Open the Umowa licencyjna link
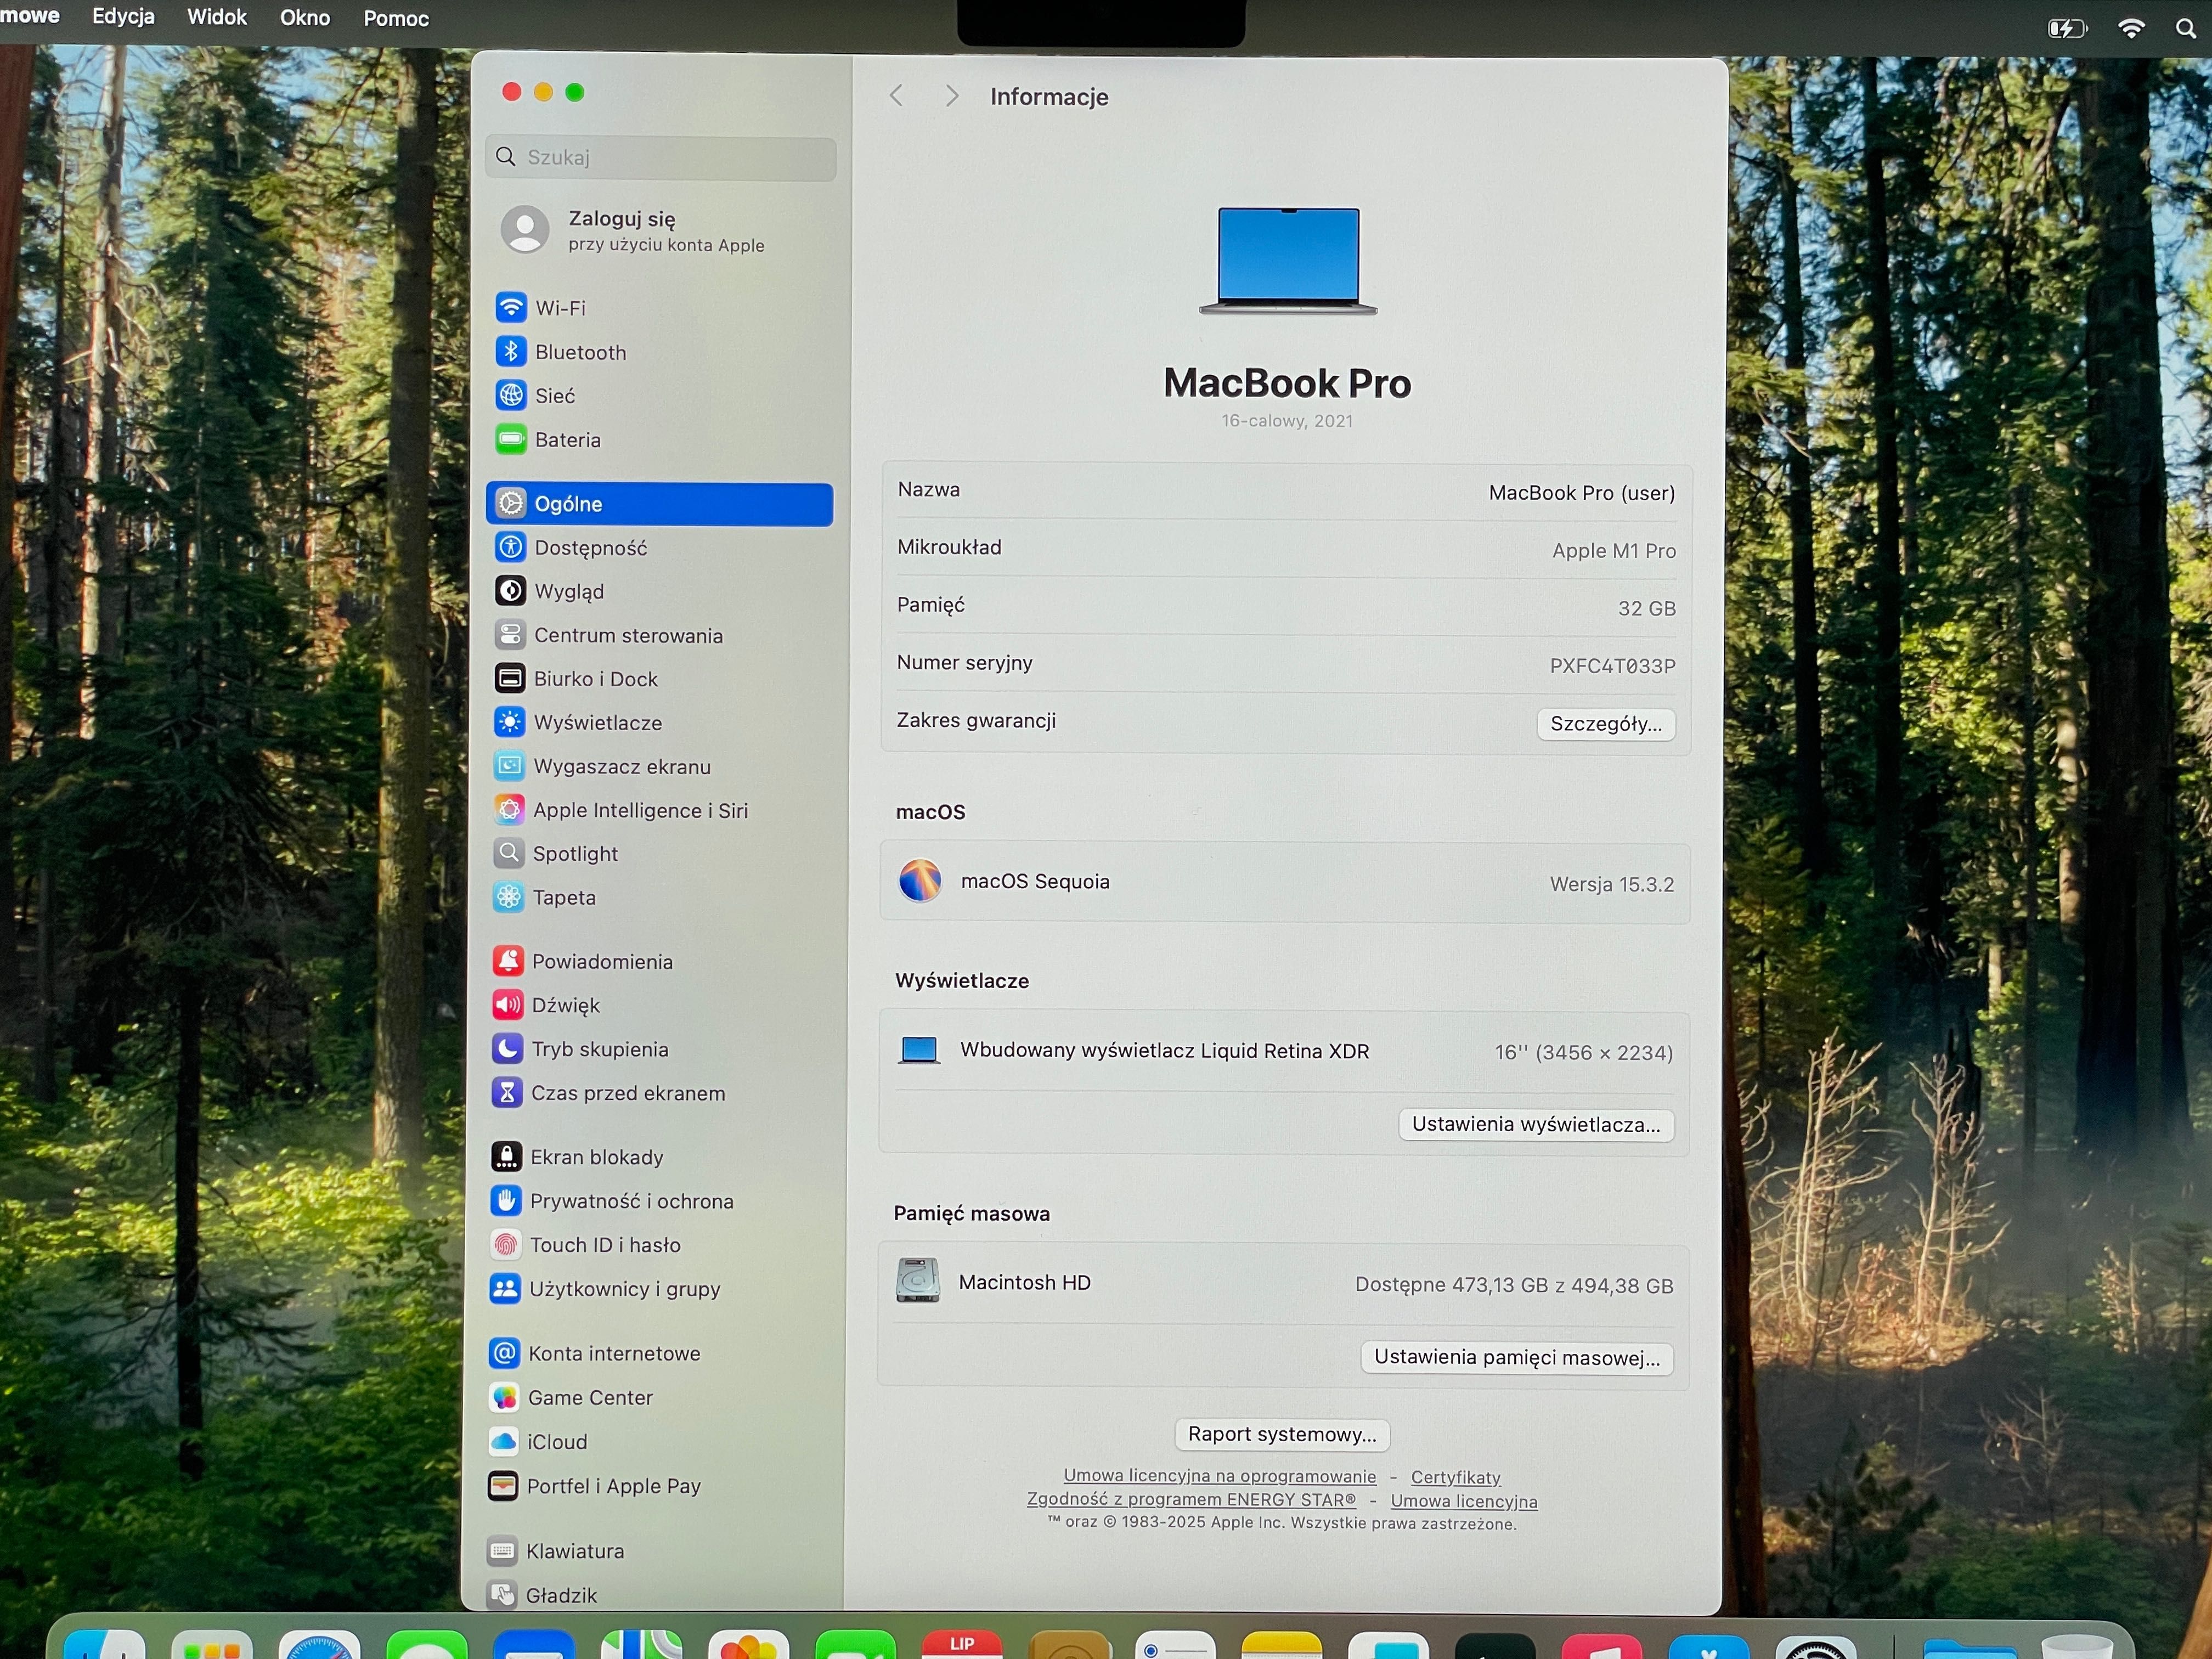Viewport: 2212px width, 1659px height. coord(1464,1501)
